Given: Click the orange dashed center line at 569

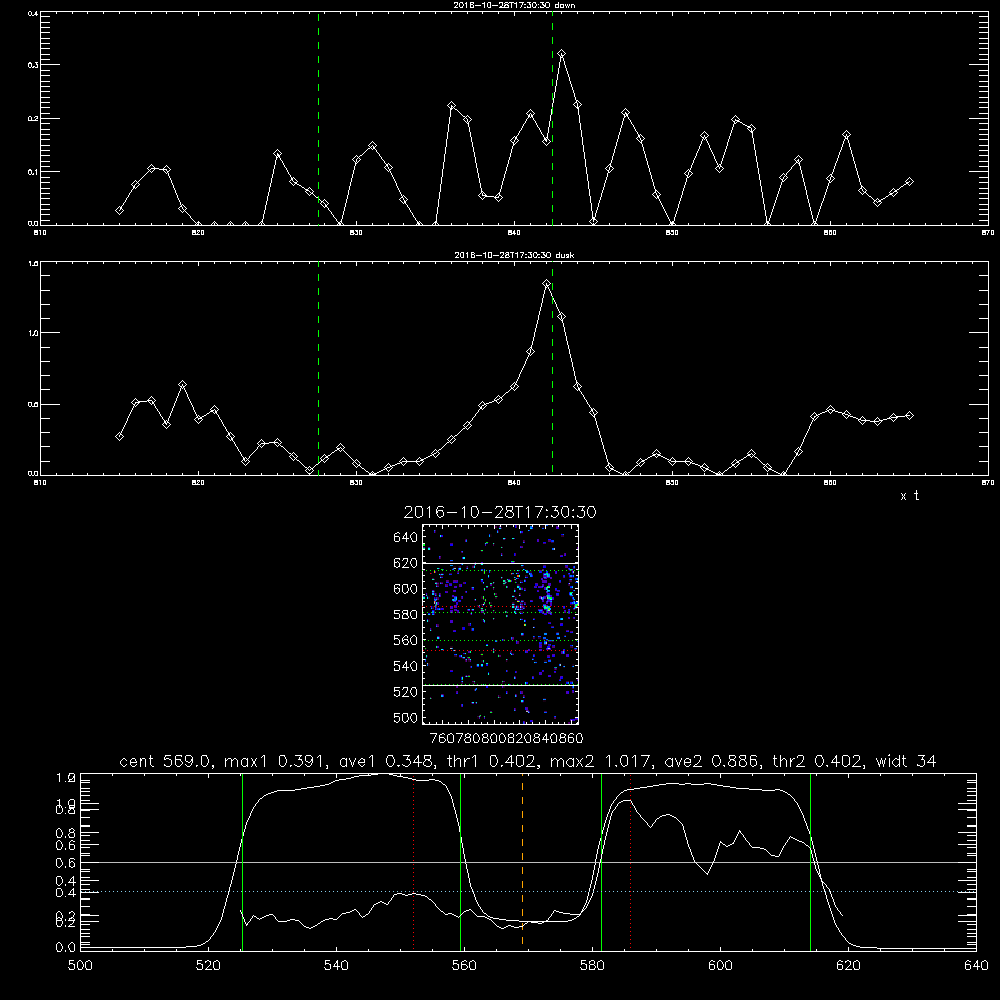Looking at the screenshot, I should (x=522, y=860).
